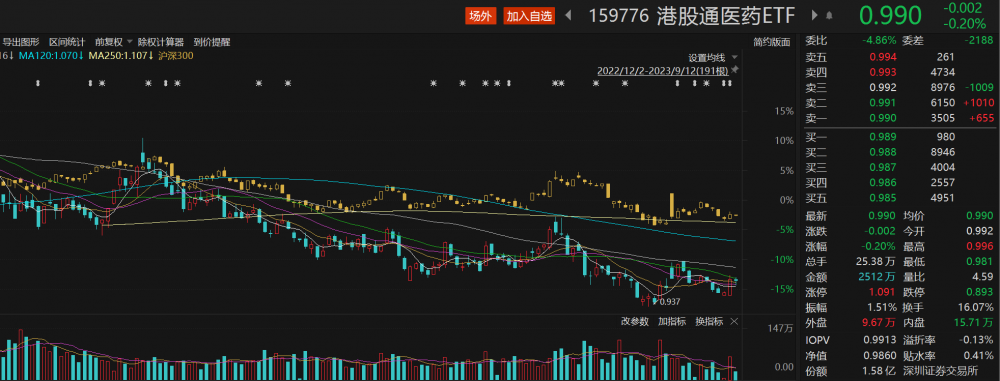Click the MA120 cyan moving average label
1000x381 pixels.
pyautogui.click(x=52, y=56)
